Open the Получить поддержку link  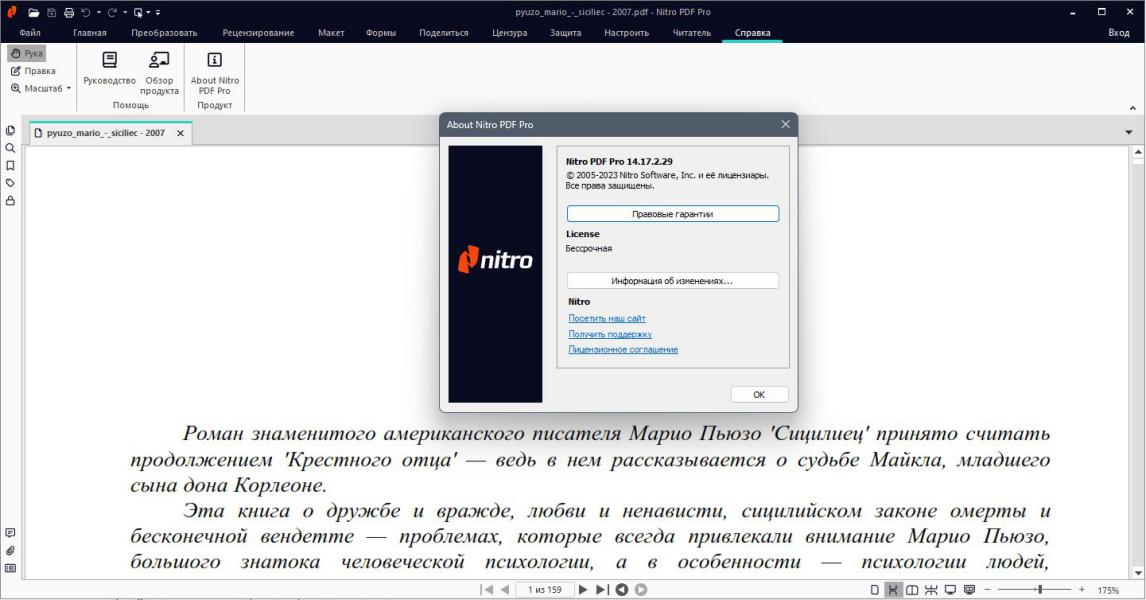610,334
